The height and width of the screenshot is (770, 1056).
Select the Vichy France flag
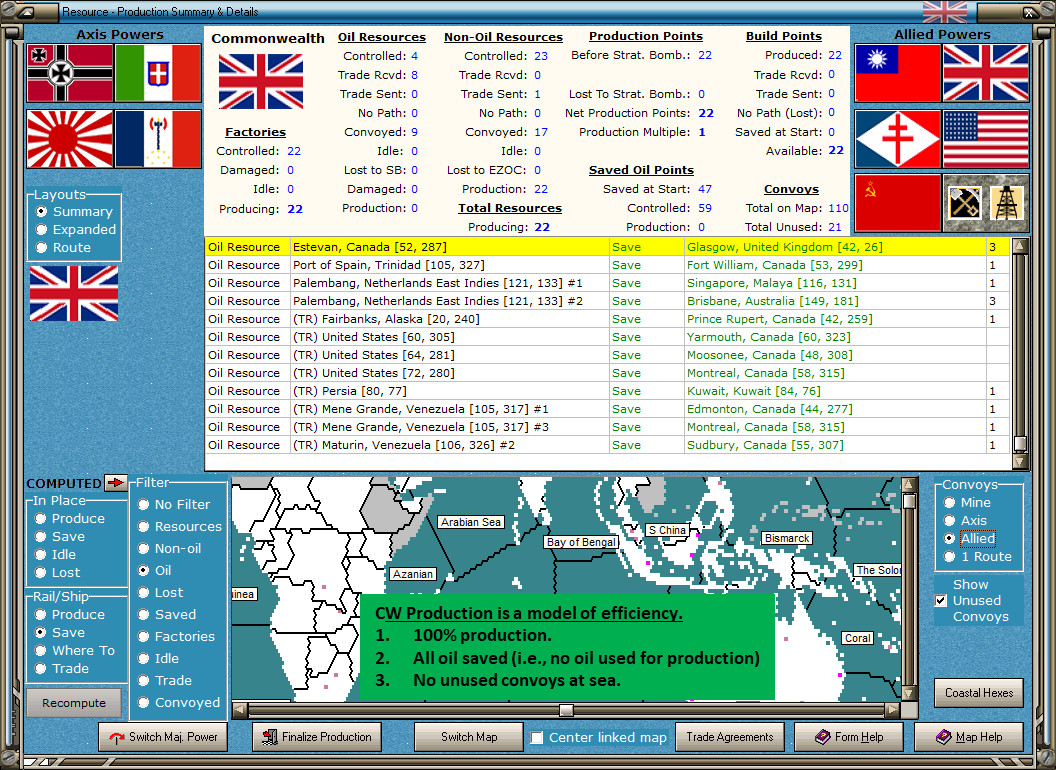point(158,139)
